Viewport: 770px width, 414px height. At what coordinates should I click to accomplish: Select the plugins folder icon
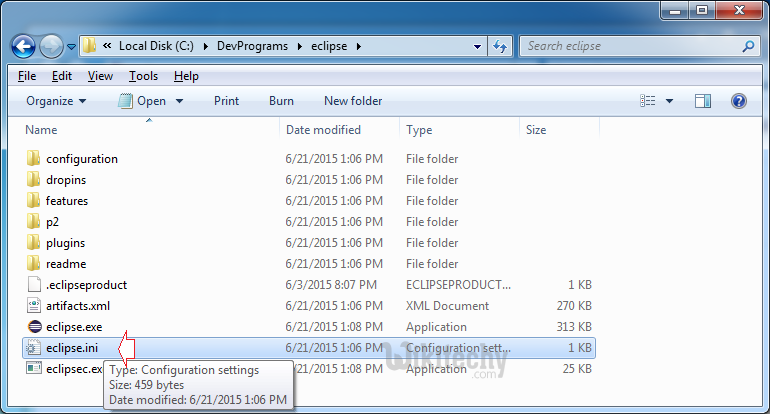tap(33, 243)
